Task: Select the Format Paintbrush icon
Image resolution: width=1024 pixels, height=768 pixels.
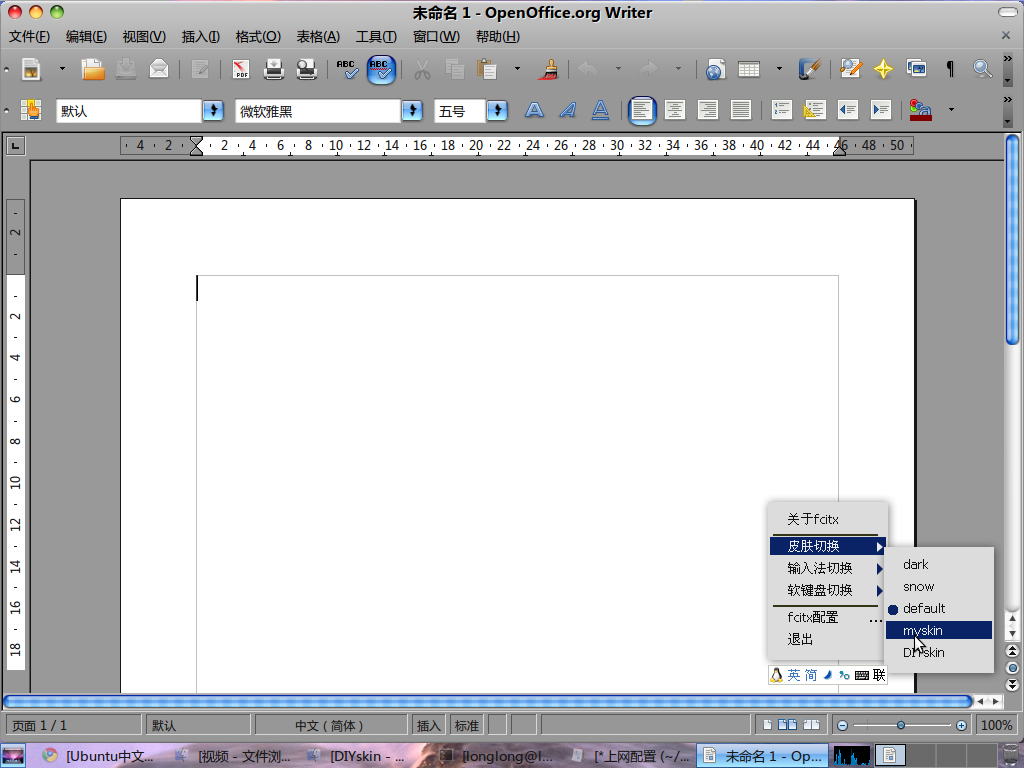Action: coord(550,69)
